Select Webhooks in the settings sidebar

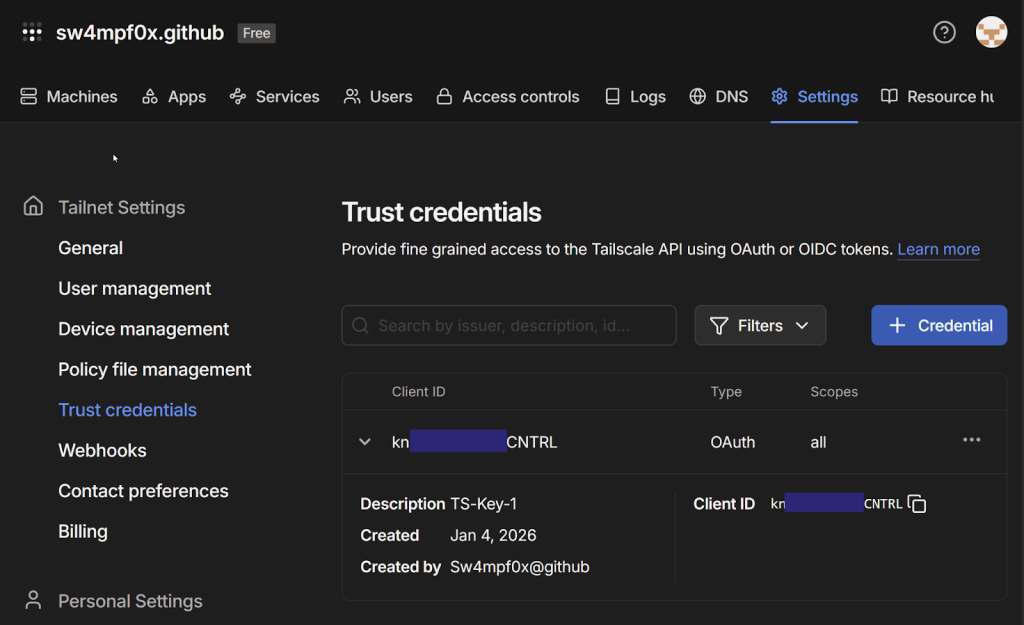[x=102, y=451]
